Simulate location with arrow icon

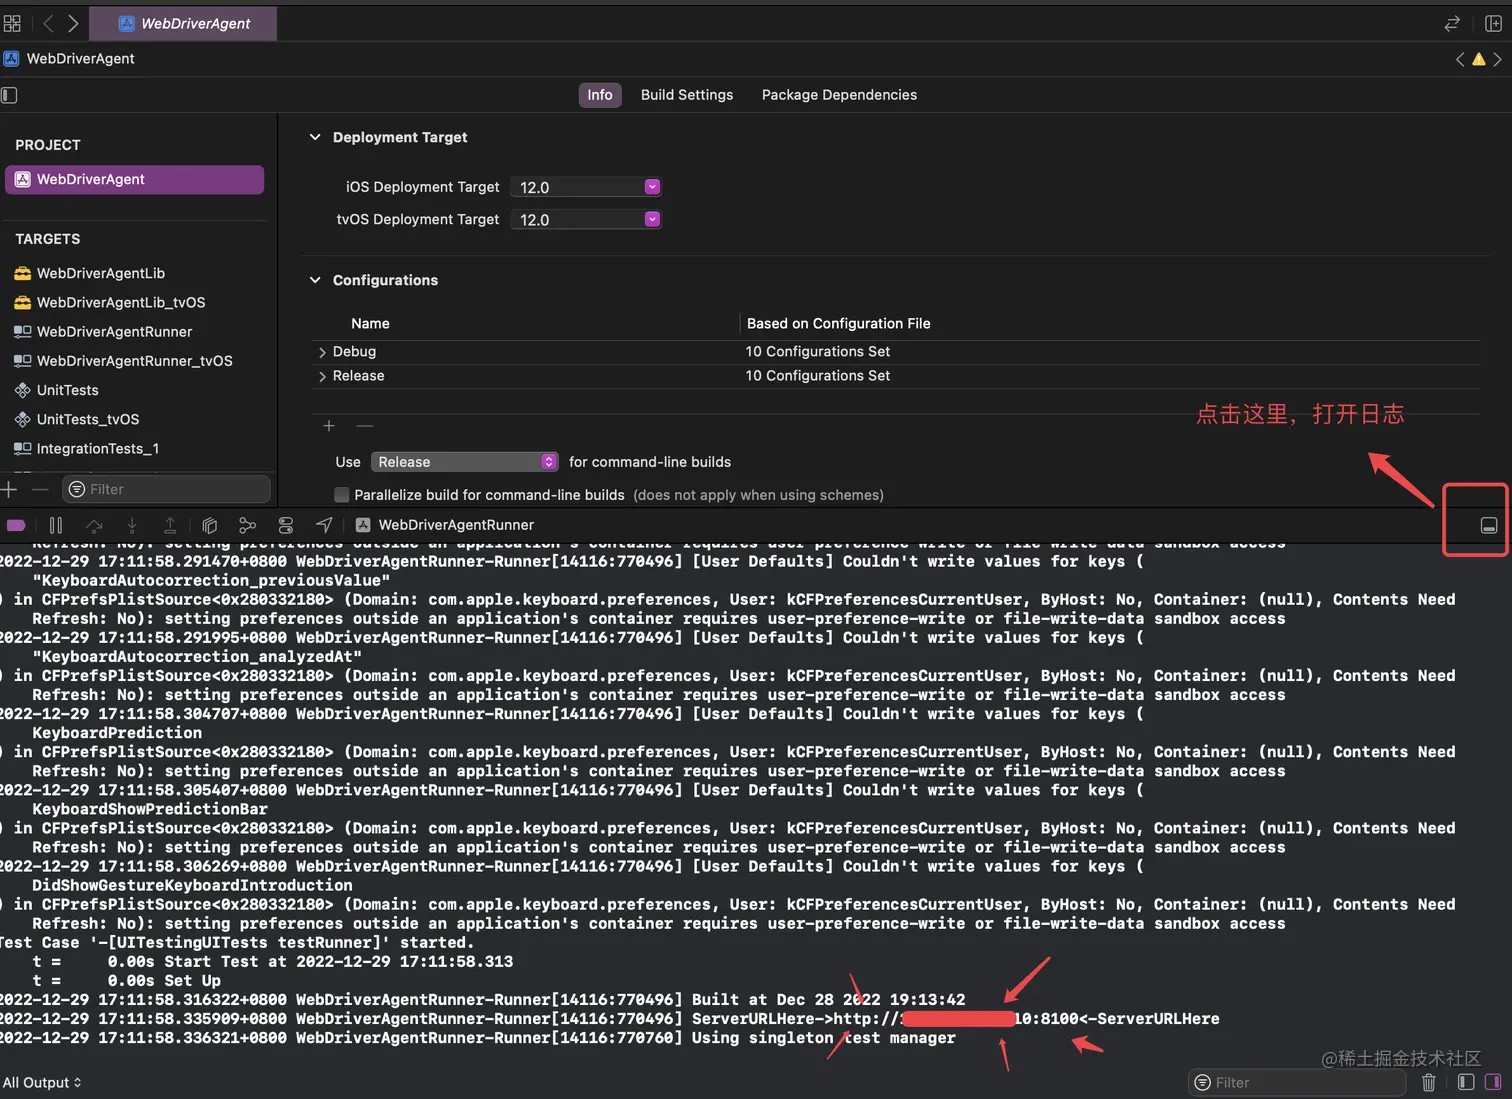[324, 525]
